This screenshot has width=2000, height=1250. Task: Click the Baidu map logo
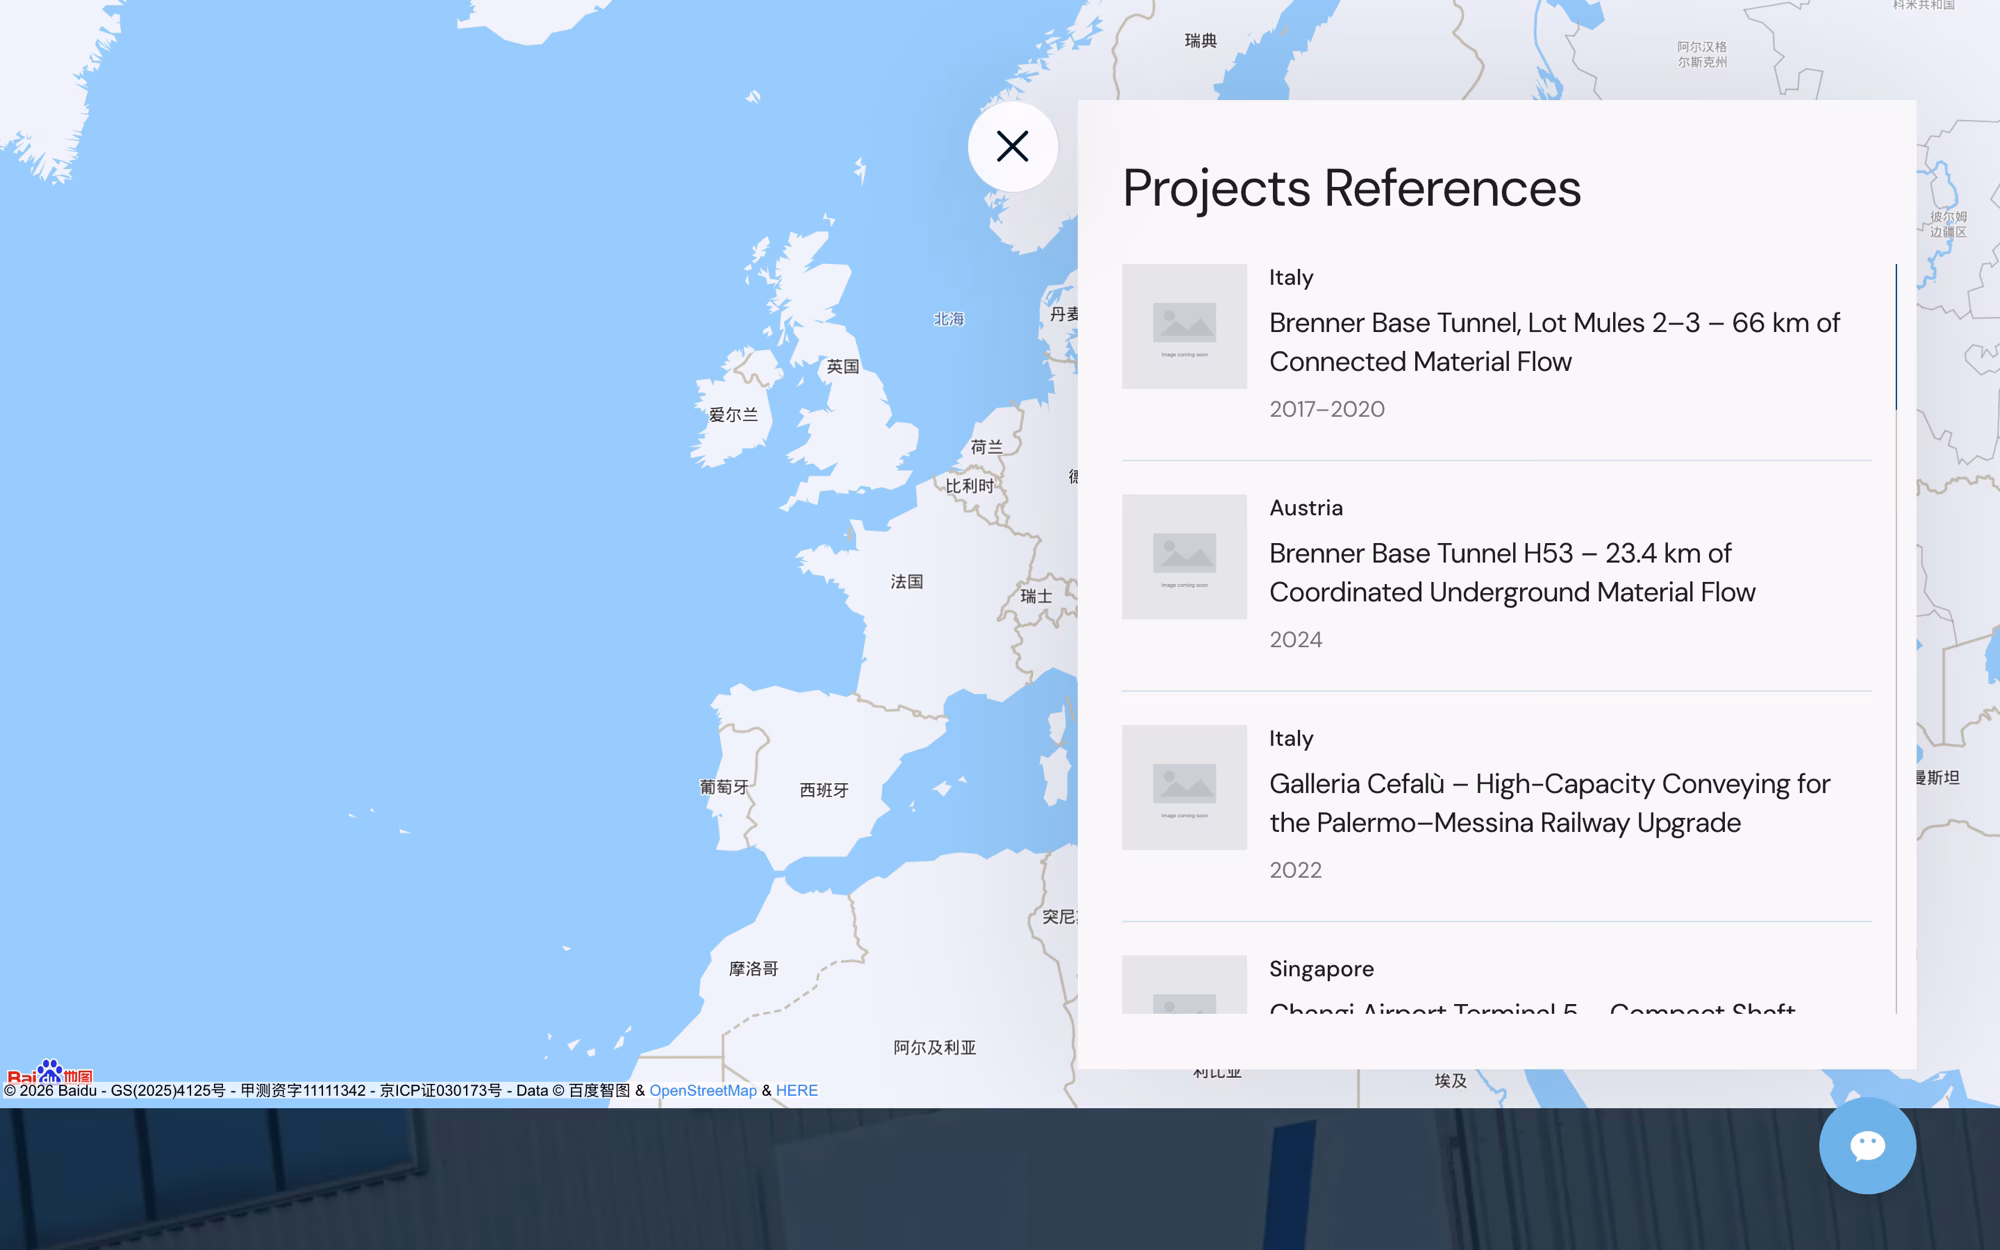point(49,1072)
